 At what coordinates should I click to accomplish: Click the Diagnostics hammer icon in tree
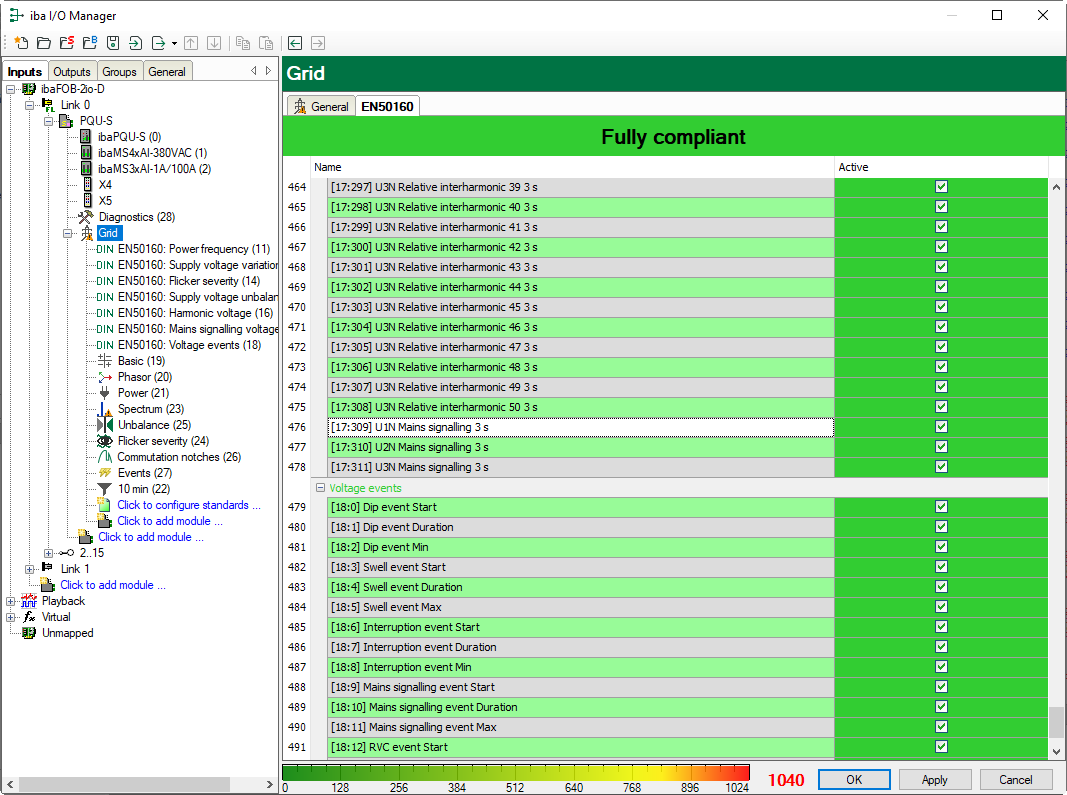pyautogui.click(x=85, y=217)
